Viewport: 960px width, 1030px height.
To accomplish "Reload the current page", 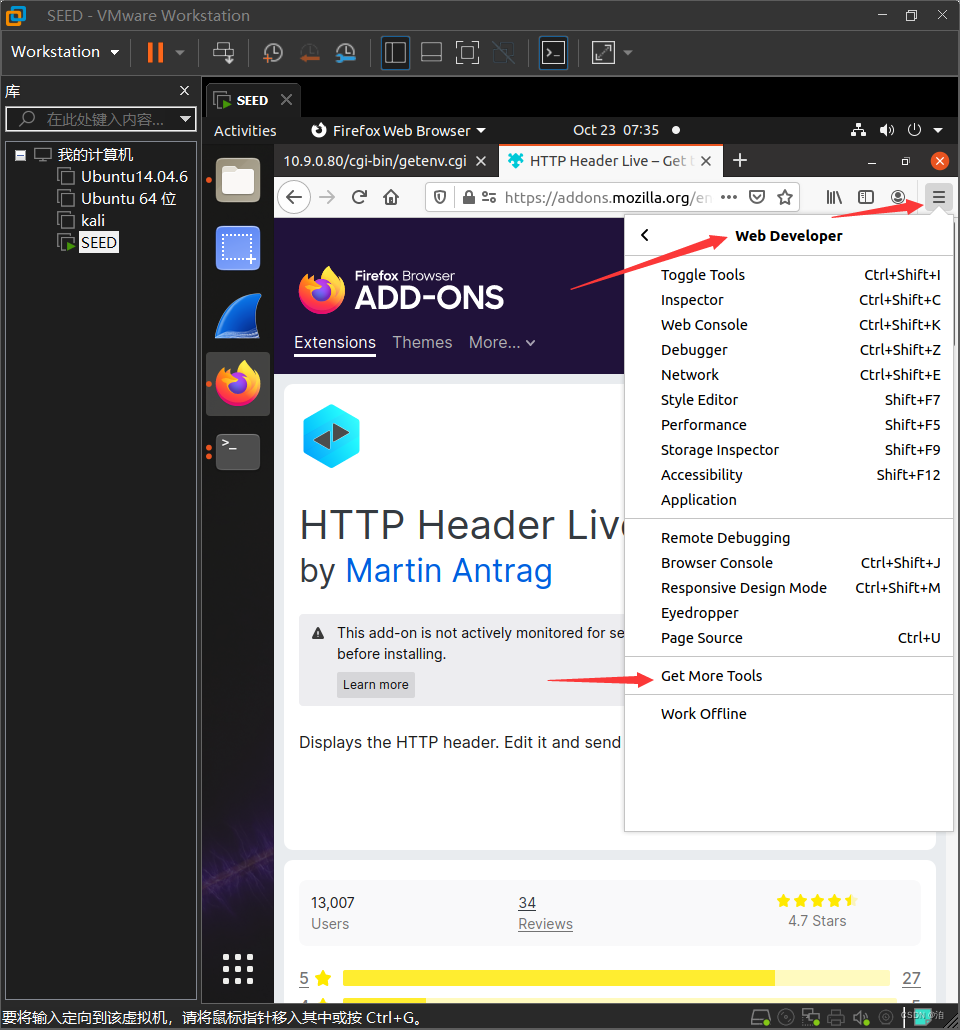I will pos(359,197).
